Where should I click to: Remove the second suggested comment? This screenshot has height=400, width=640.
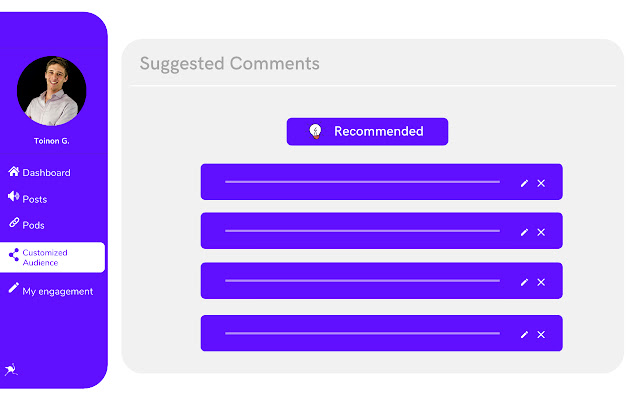coord(541,232)
